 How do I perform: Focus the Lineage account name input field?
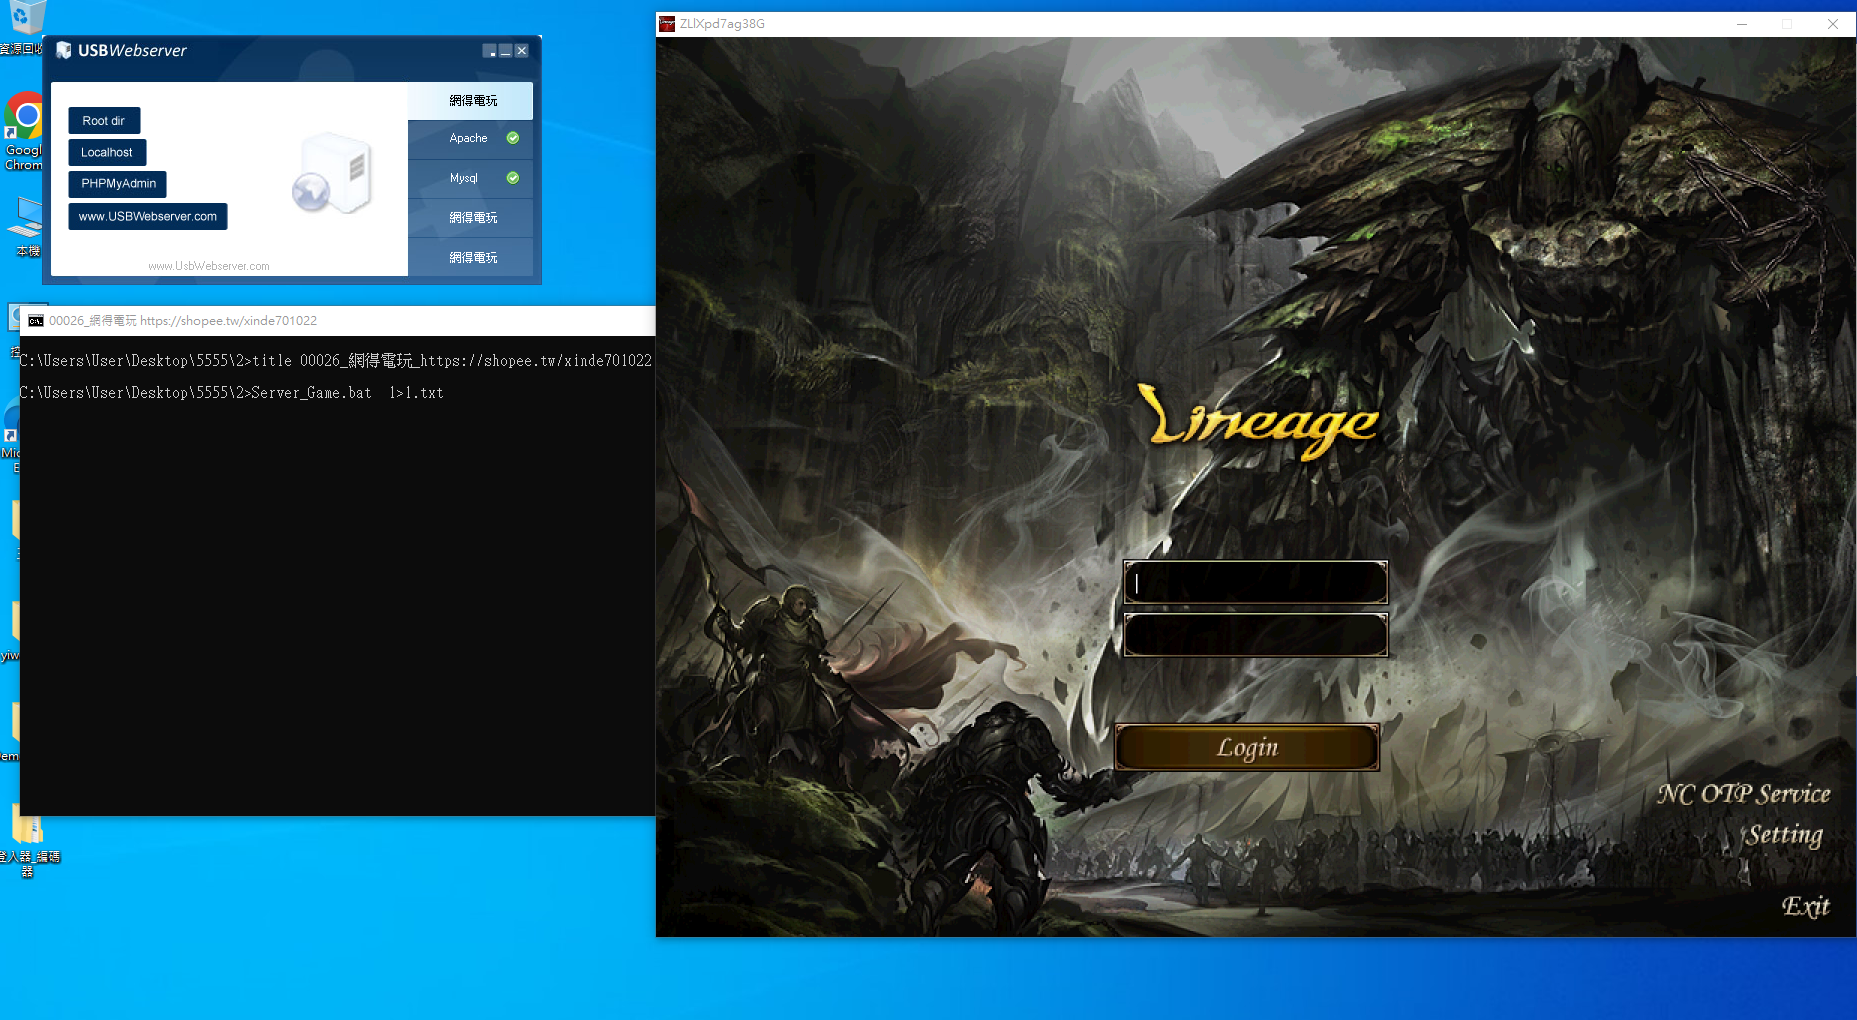(1256, 583)
